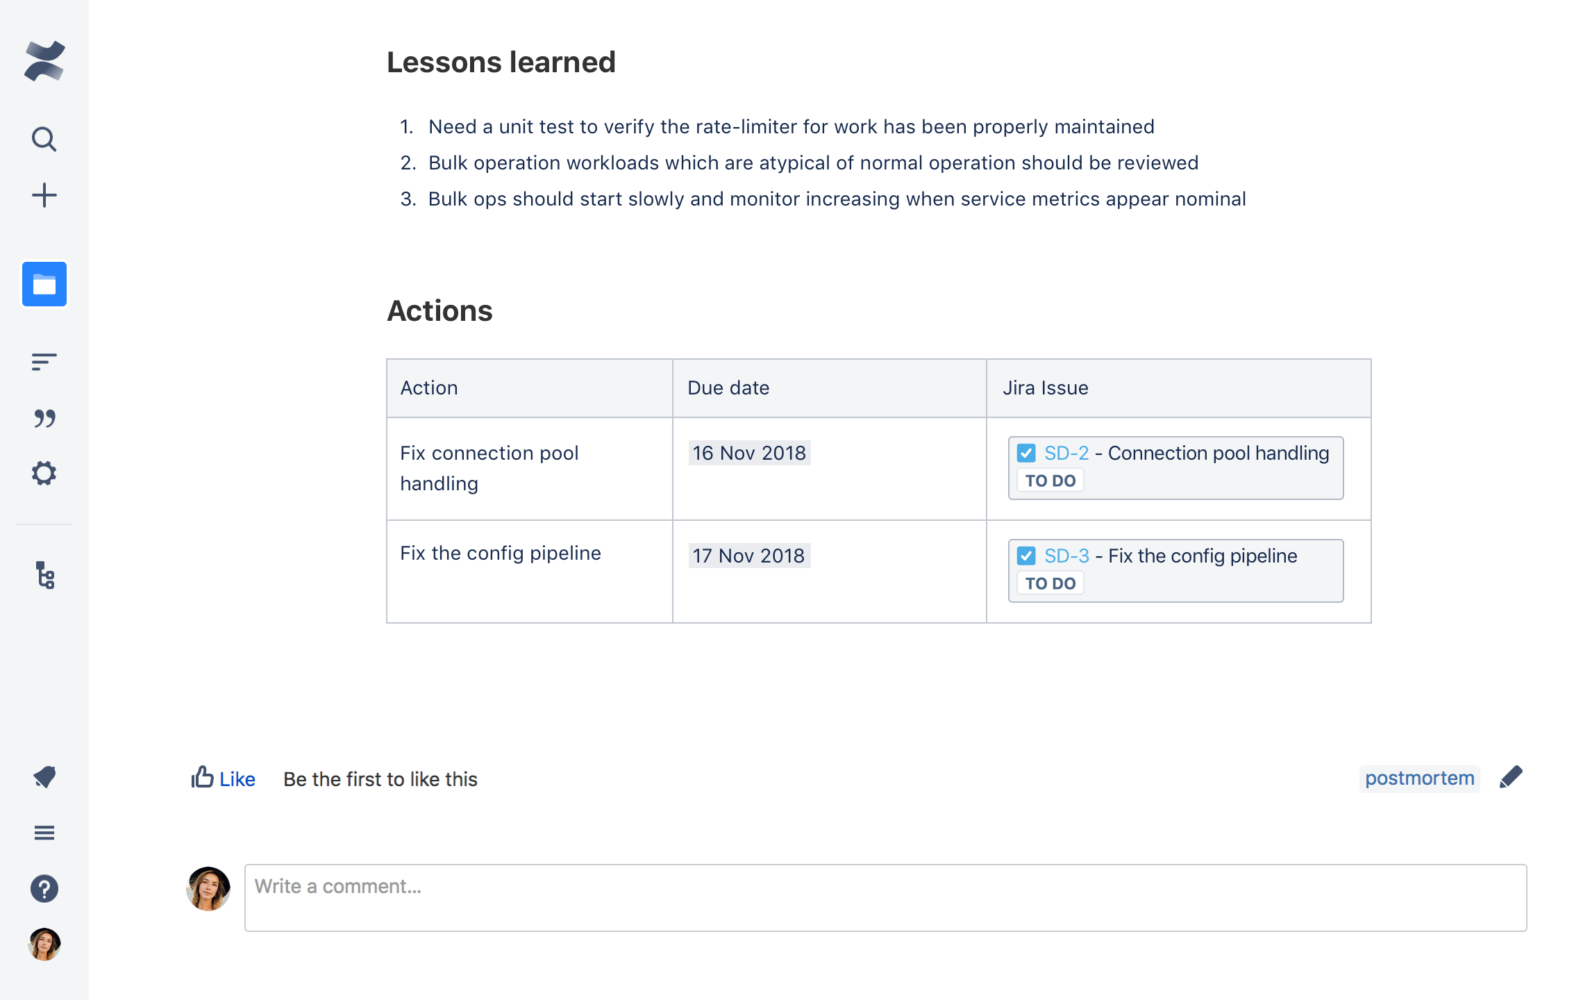Click the plus create icon
The width and height of the screenshot is (1583, 1000).
click(44, 195)
